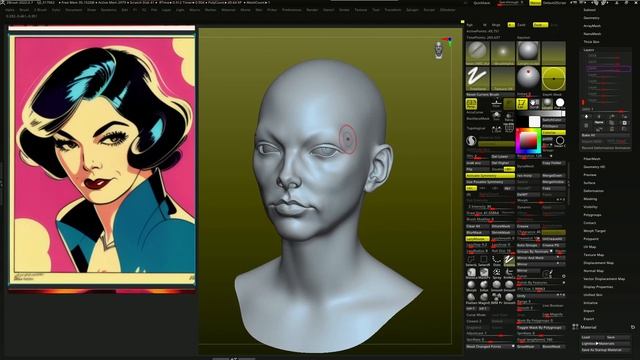Click the pop-art reference image
This screenshot has height=360, width=640.
[x=102, y=158]
